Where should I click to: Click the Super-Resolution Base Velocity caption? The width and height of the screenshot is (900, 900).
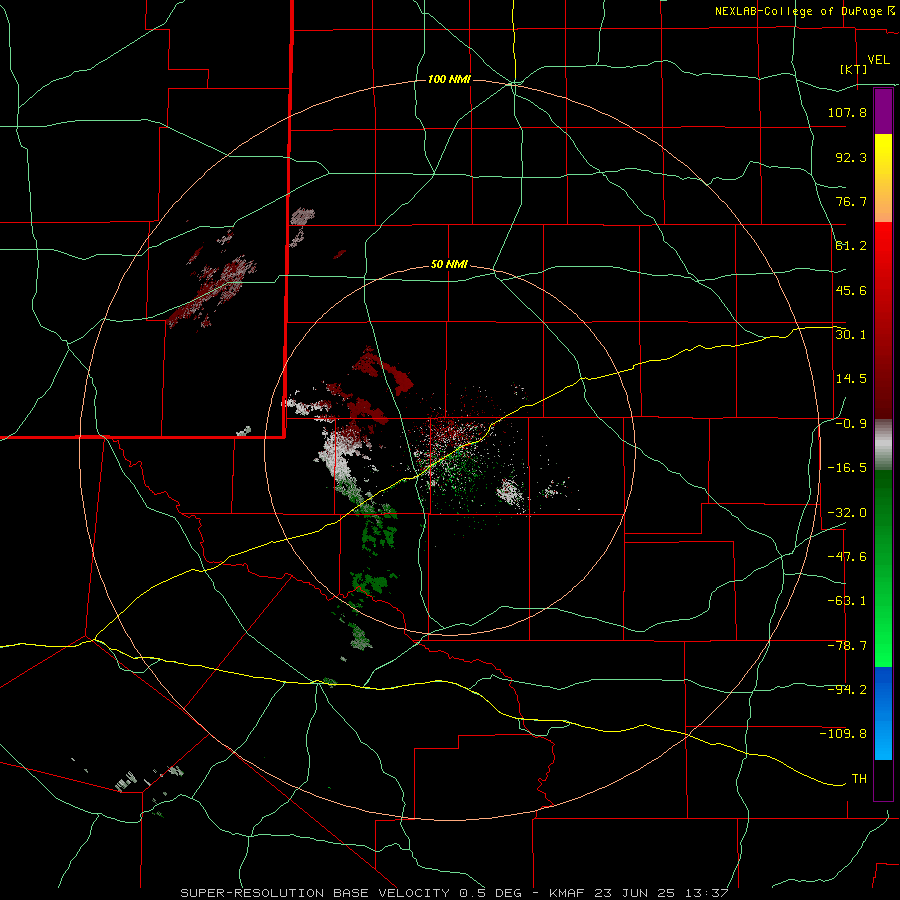[x=455, y=893]
